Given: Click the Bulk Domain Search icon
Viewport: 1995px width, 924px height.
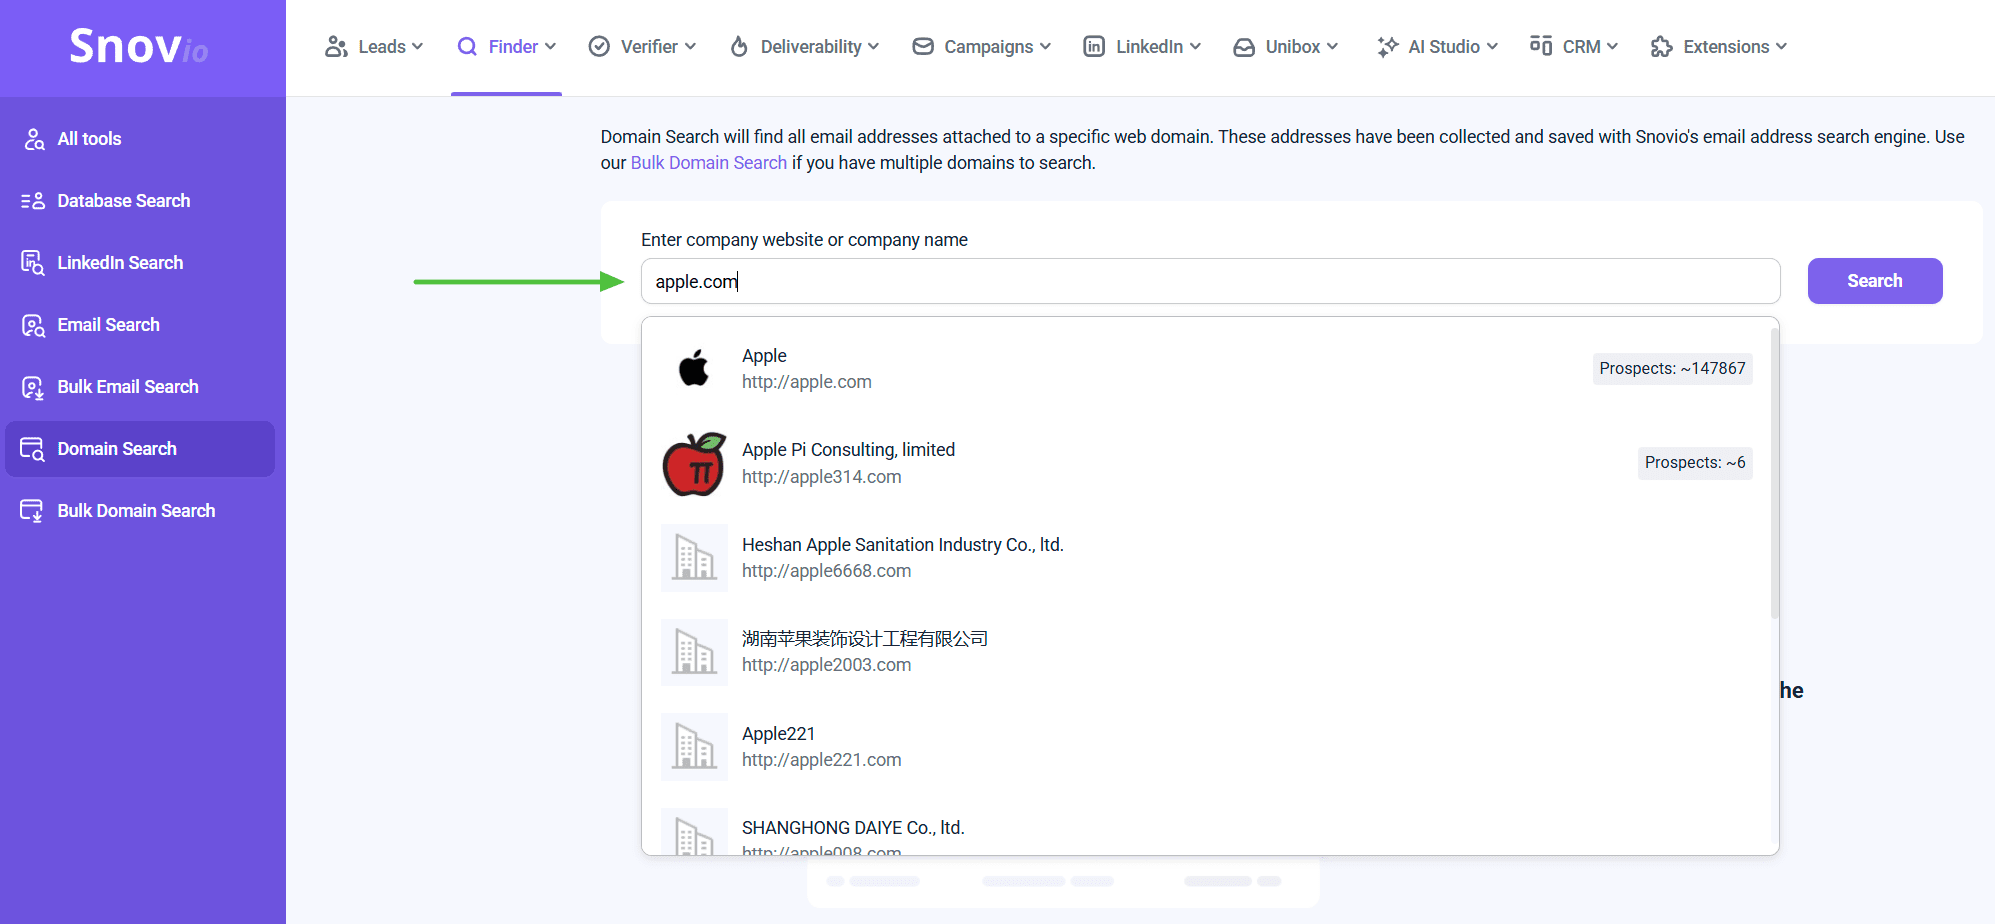Looking at the screenshot, I should [x=32, y=511].
